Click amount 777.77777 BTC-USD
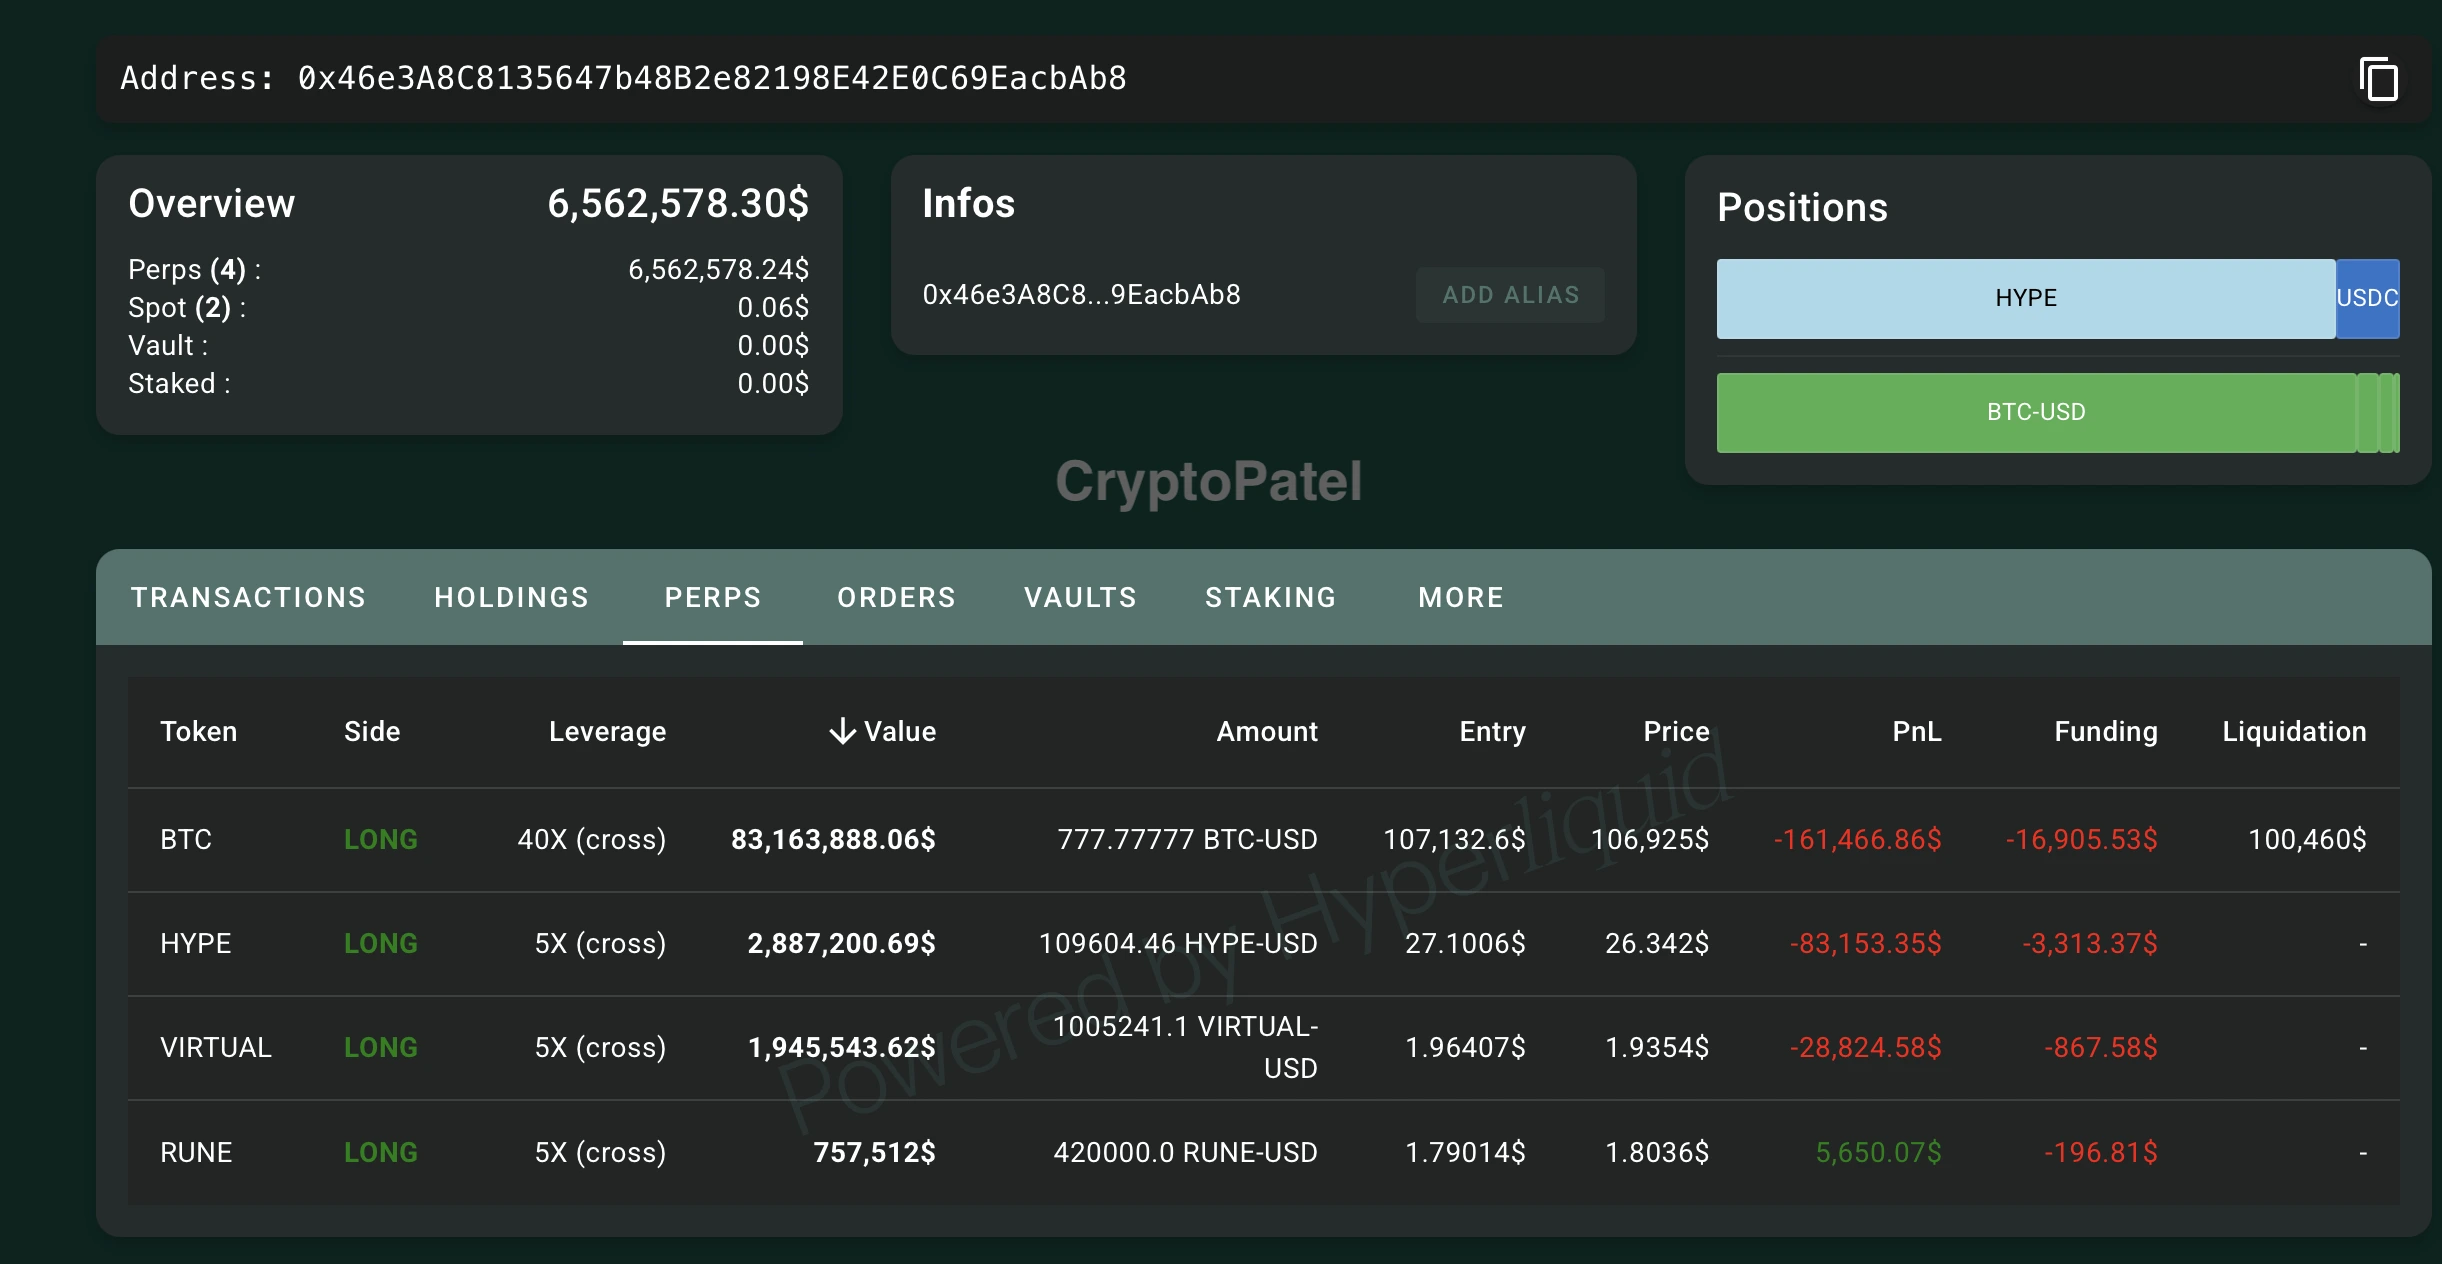2442x1264 pixels. pos(1187,839)
